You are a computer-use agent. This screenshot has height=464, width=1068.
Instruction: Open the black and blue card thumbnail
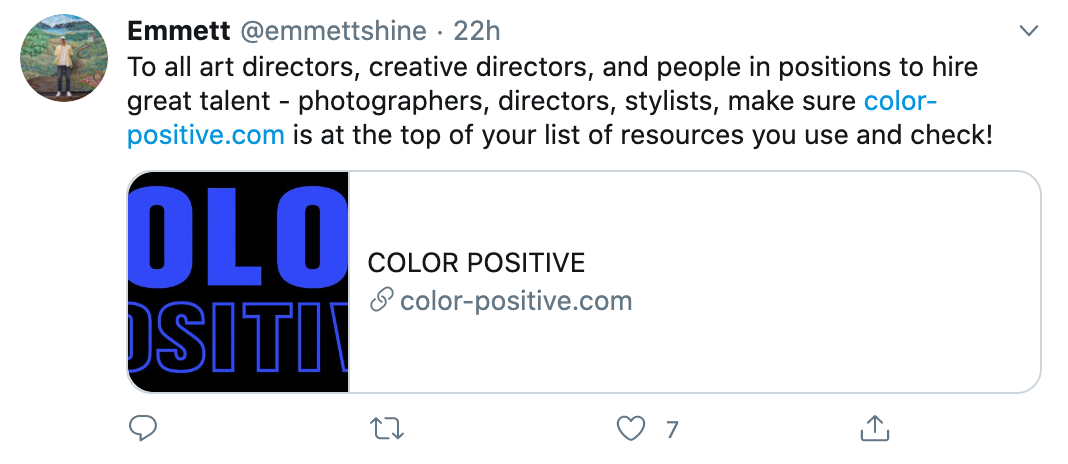click(x=238, y=282)
